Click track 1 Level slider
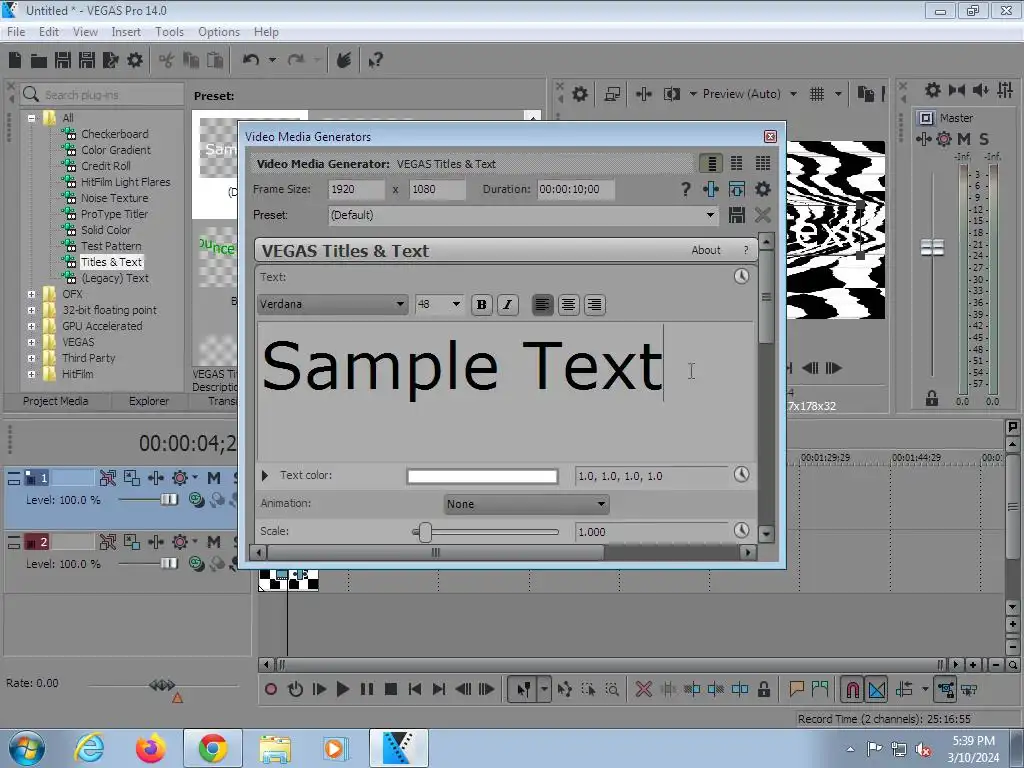 click(169, 500)
